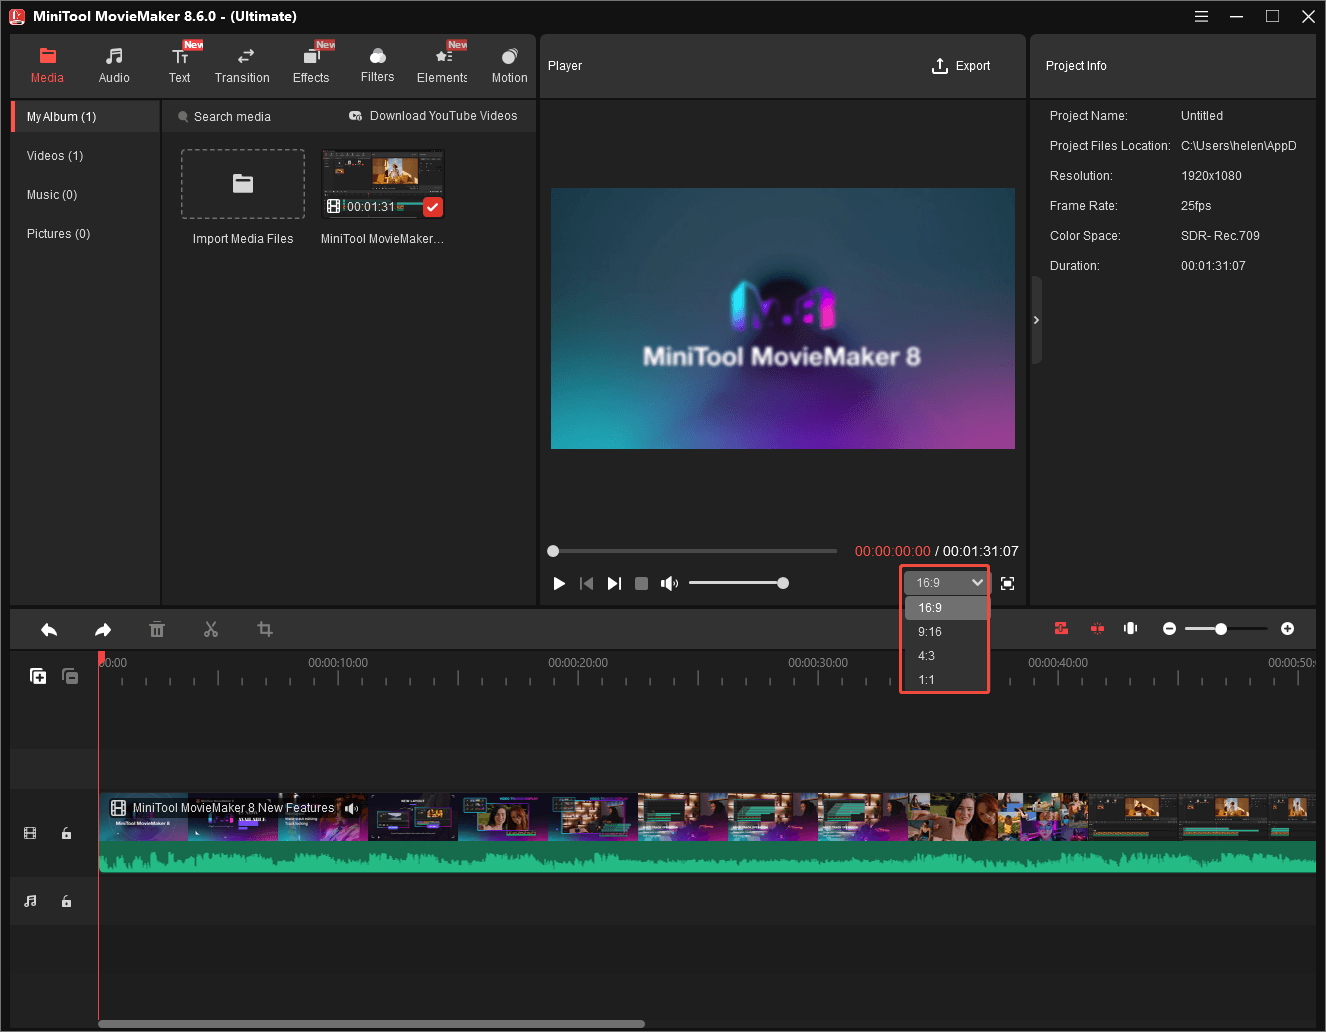Select Music (0) category

52,195
